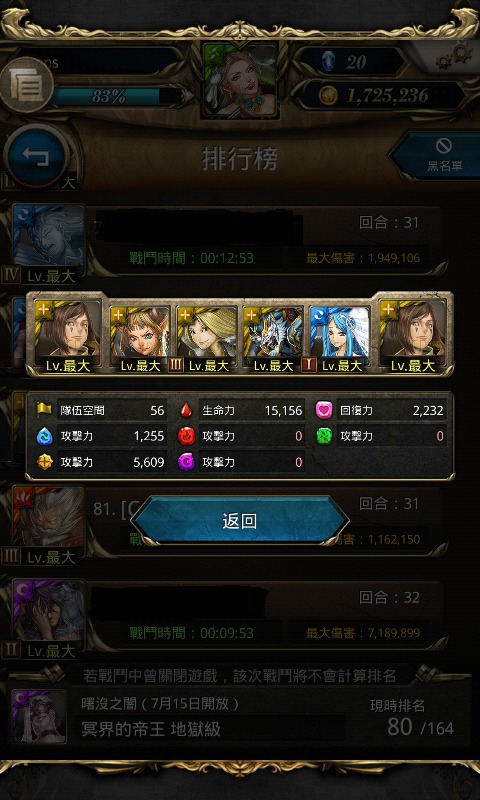Tap the heart recovery icon
The image size is (480, 800).
[324, 410]
